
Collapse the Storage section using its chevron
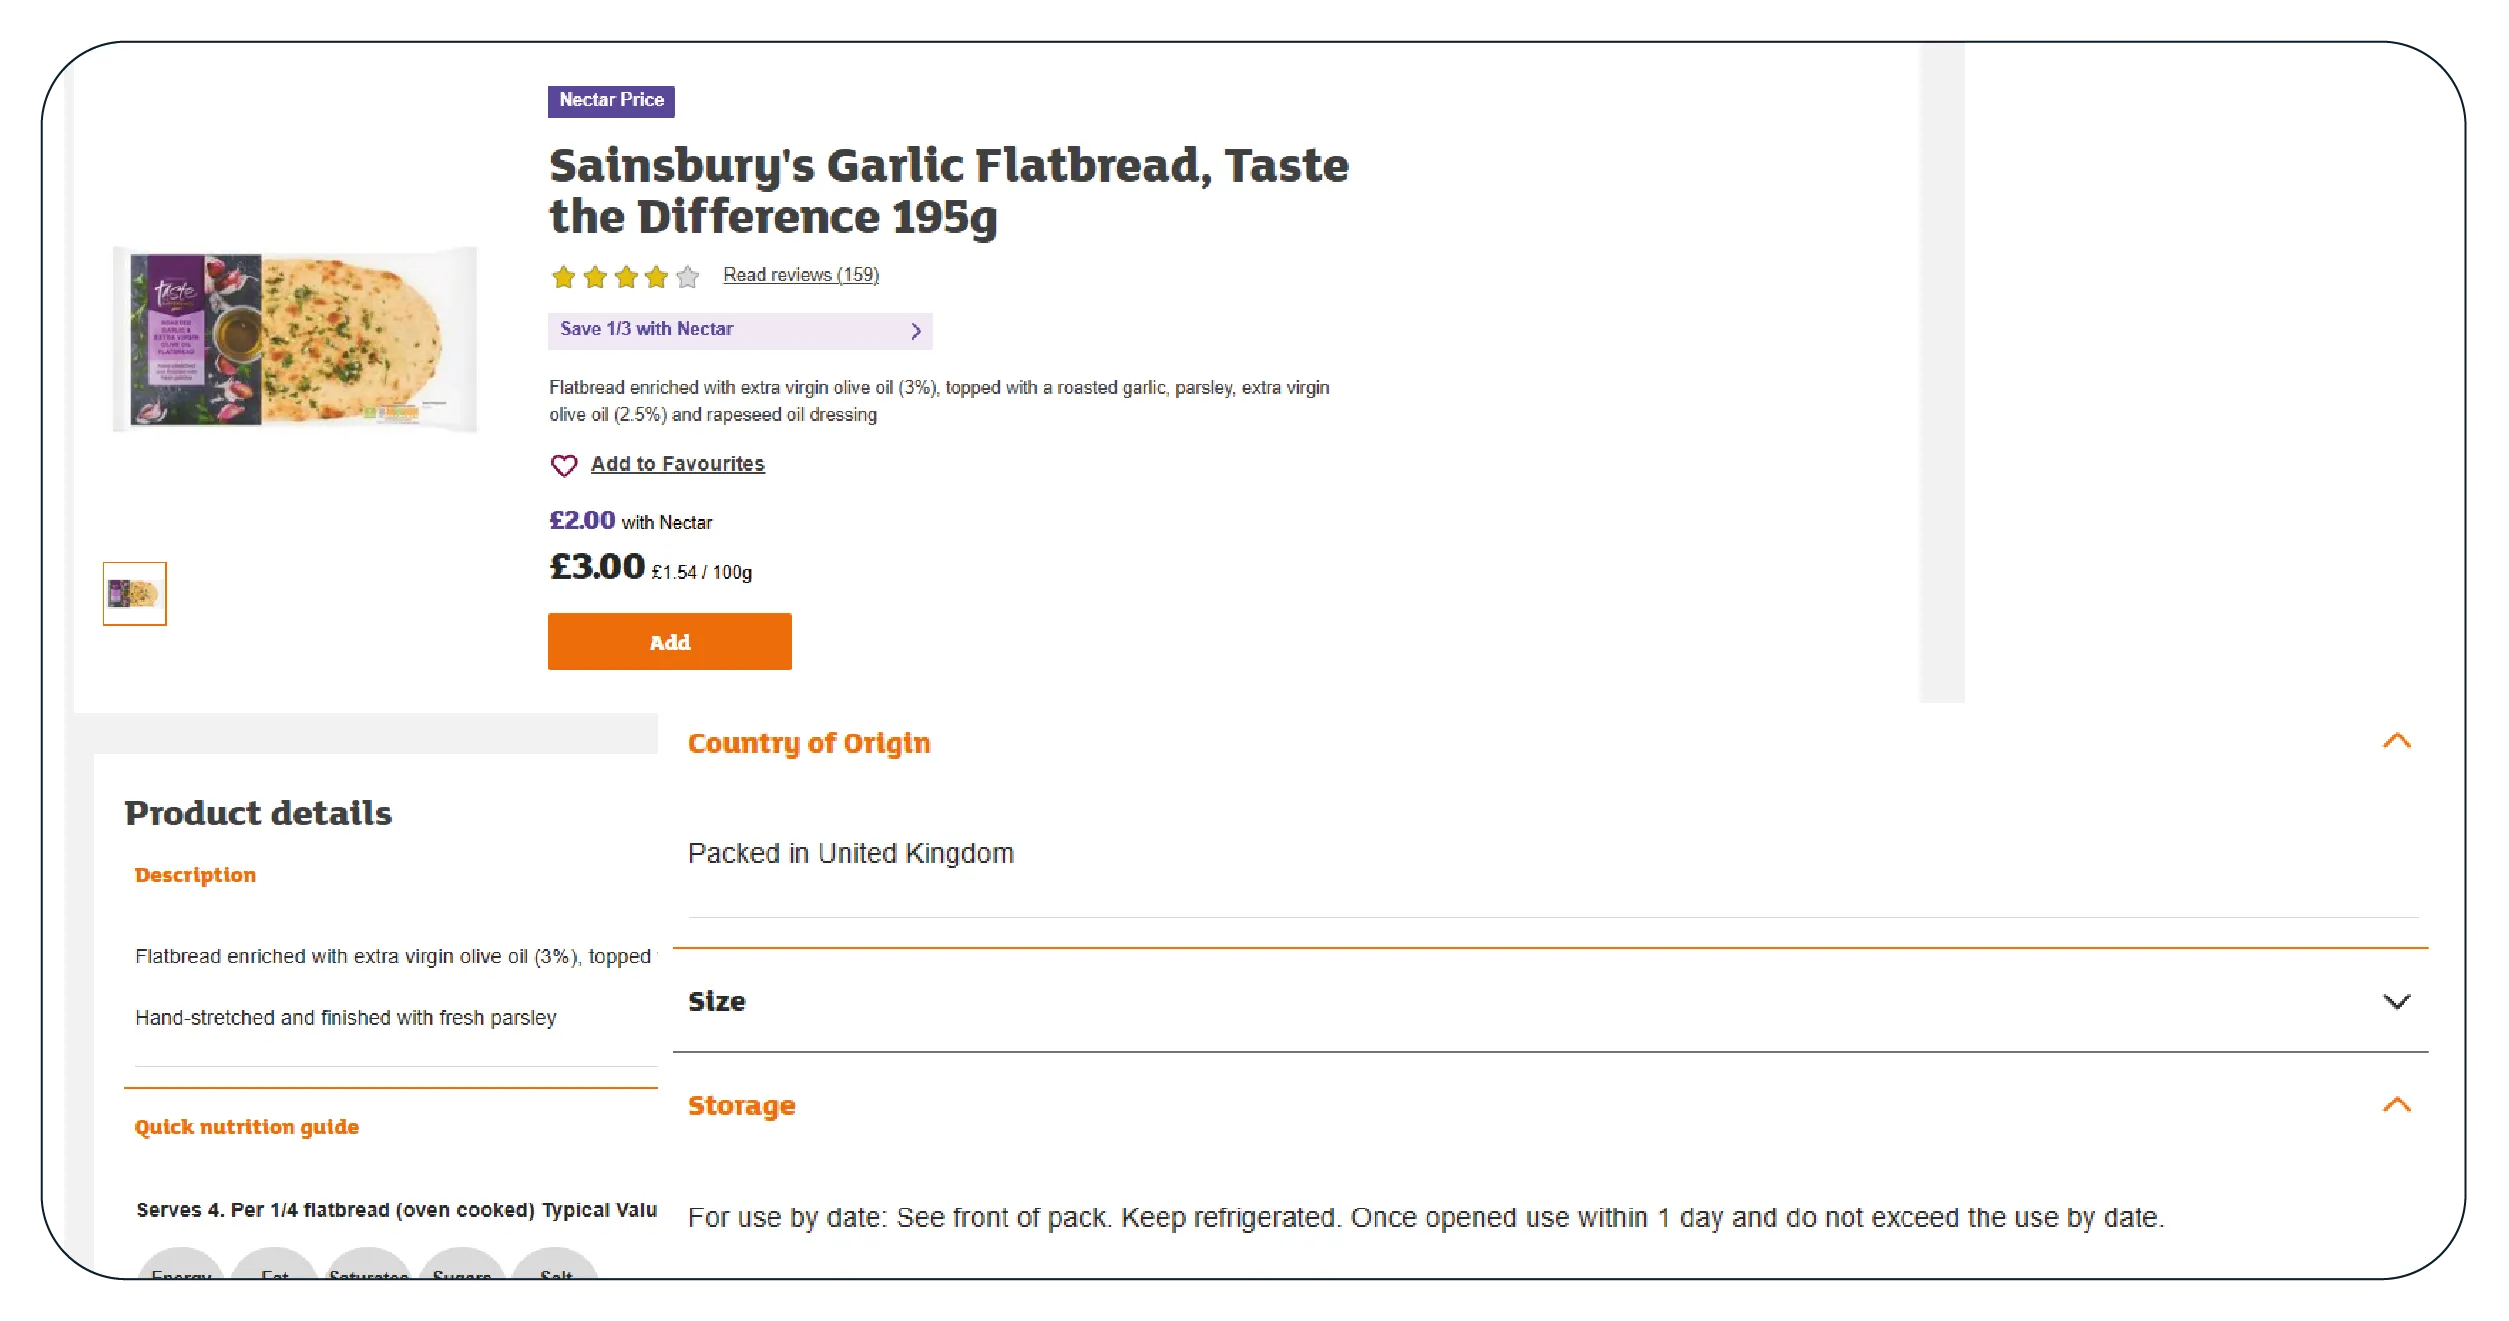click(2397, 1105)
